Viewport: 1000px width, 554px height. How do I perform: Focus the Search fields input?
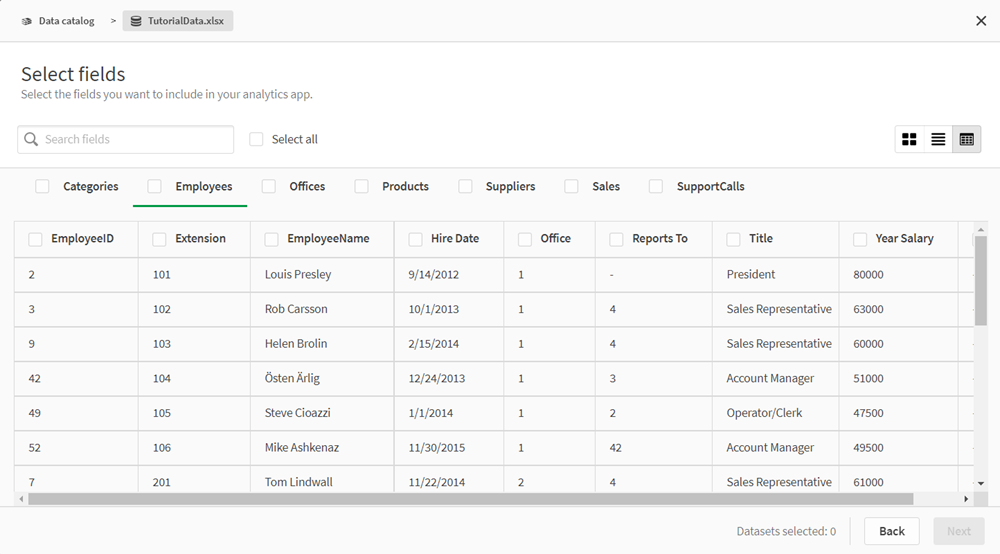point(135,140)
